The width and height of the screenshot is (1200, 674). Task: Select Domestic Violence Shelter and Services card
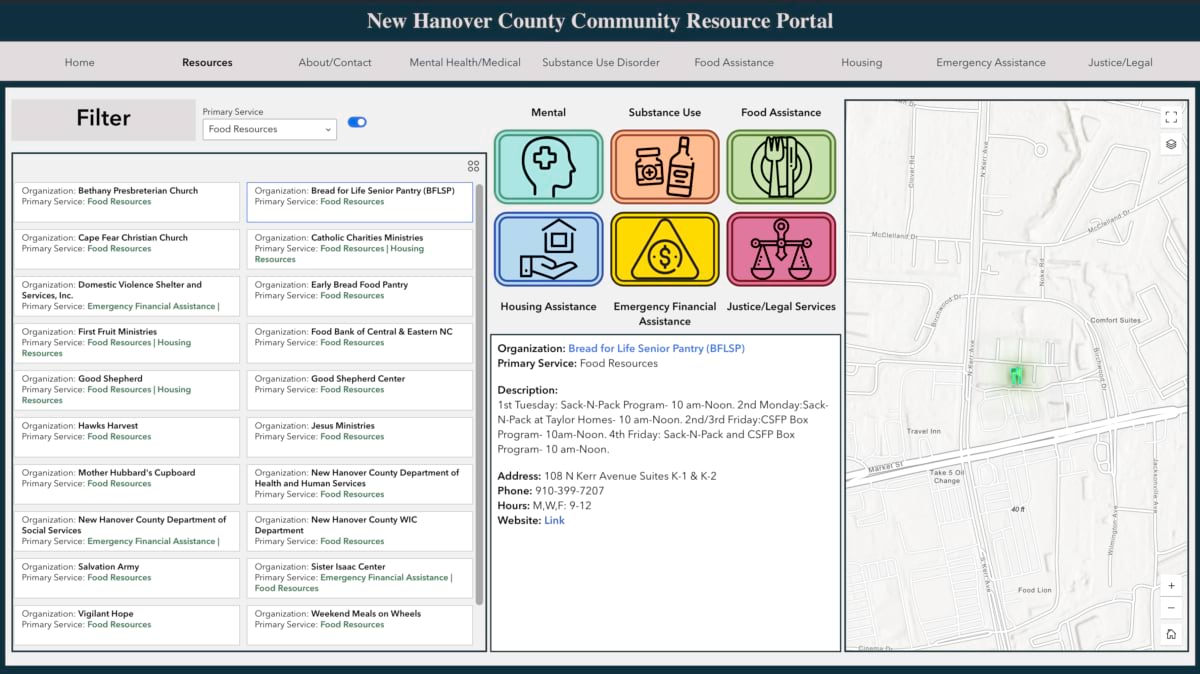(x=127, y=296)
